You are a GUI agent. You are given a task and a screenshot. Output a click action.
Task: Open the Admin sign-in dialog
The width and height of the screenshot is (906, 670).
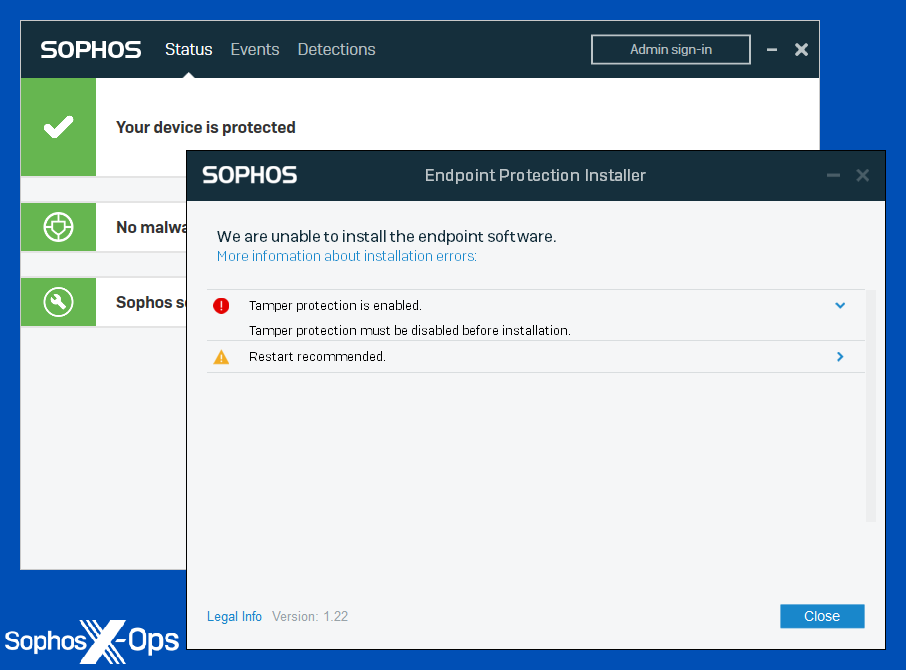pyautogui.click(x=670, y=48)
